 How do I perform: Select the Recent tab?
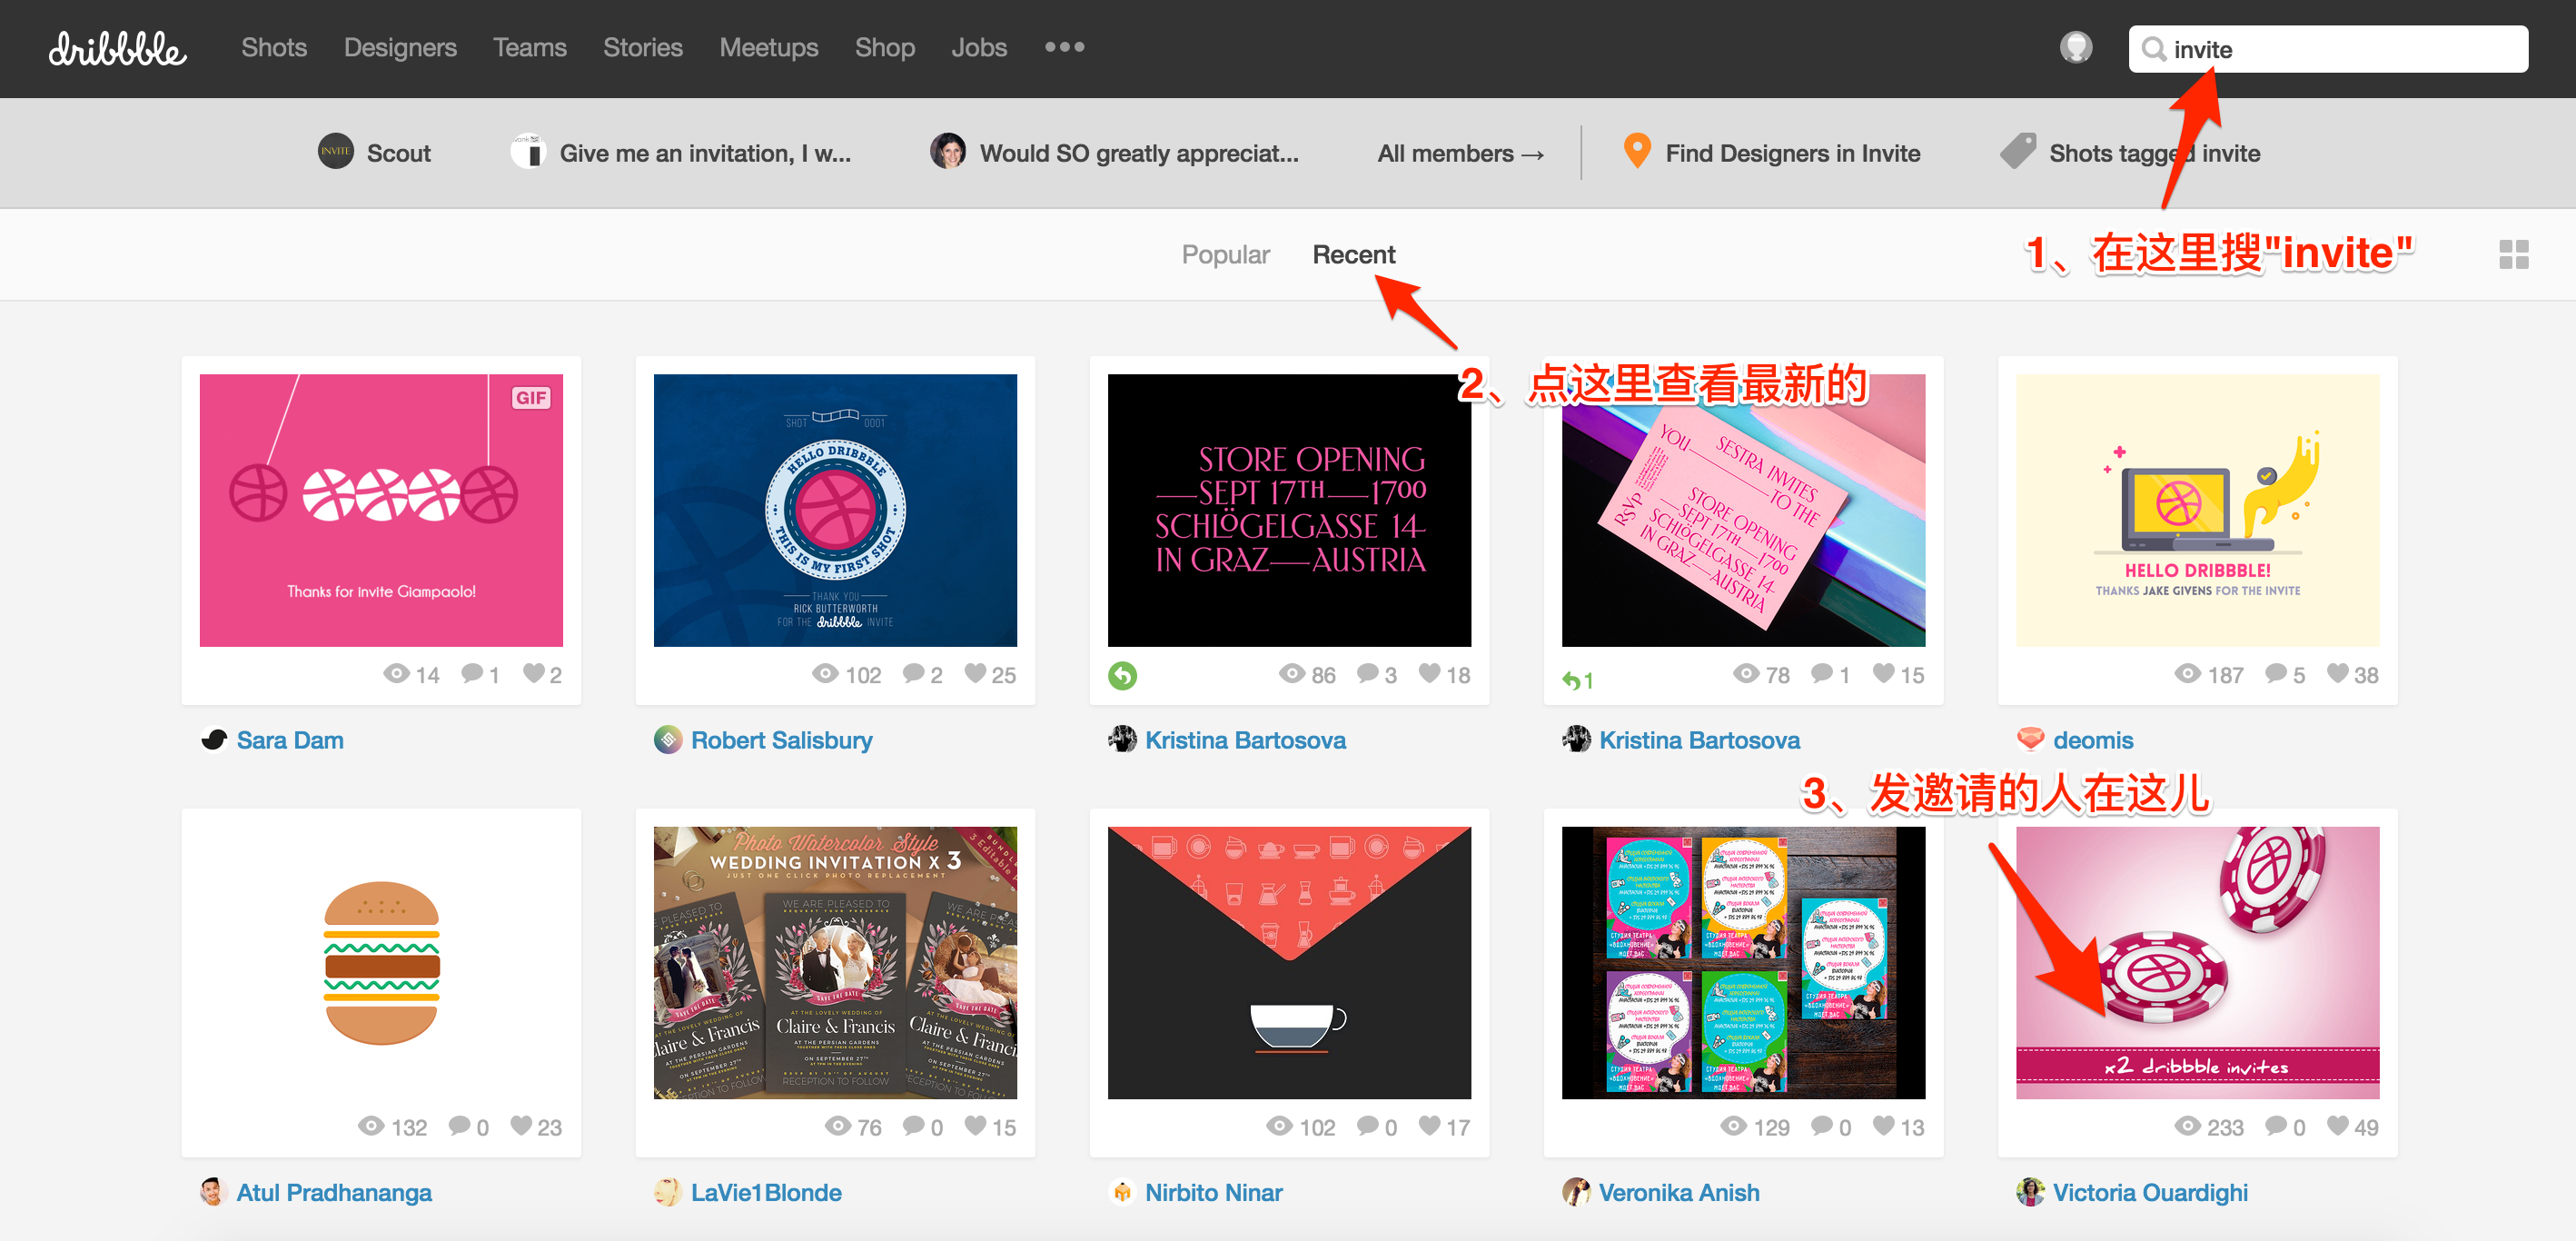click(1353, 254)
